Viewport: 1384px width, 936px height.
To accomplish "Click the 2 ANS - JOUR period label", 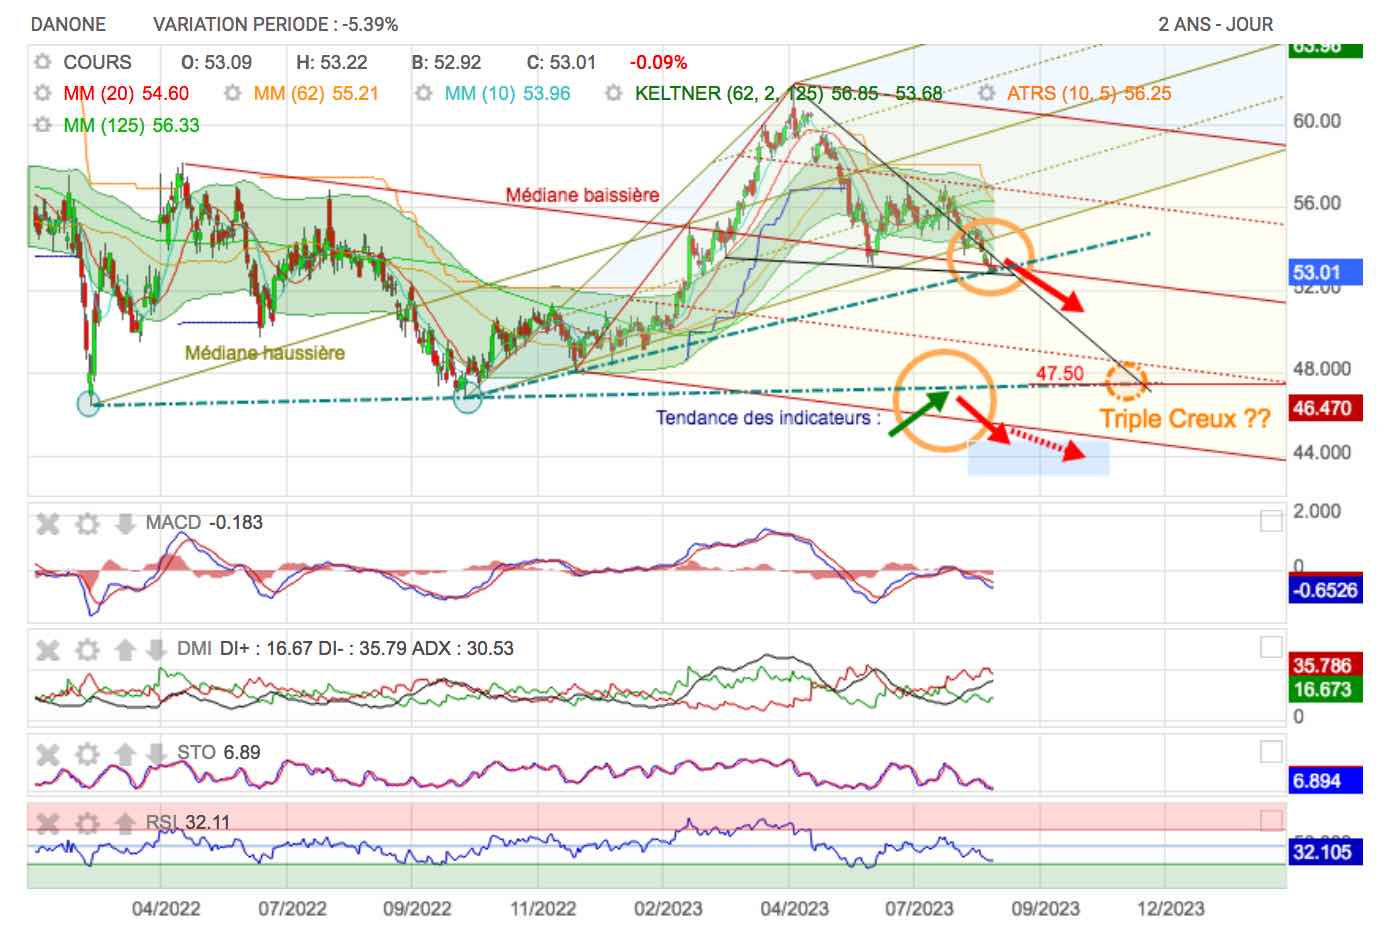I will pyautogui.click(x=1216, y=24).
